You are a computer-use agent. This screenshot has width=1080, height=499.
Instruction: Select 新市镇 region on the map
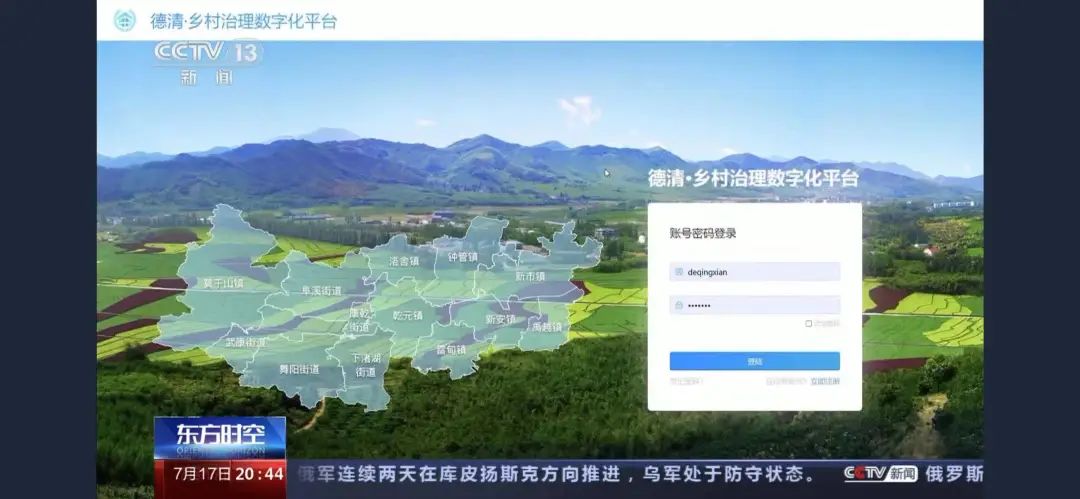tap(530, 275)
